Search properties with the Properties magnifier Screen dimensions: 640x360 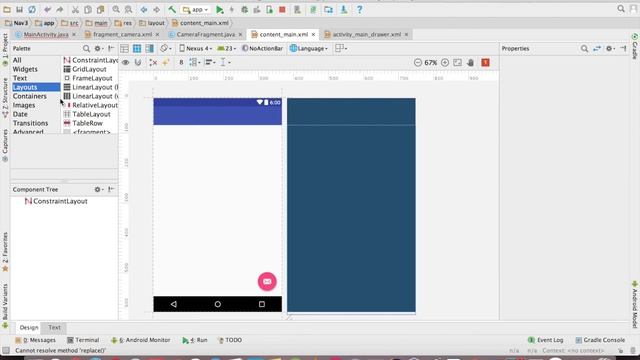pos(584,49)
